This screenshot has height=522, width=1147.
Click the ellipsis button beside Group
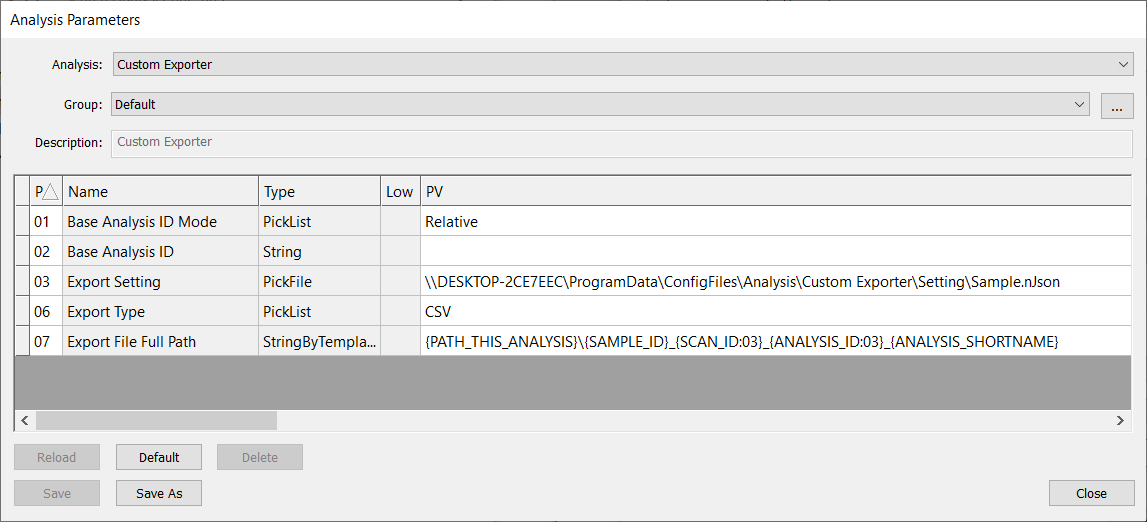[1117, 105]
